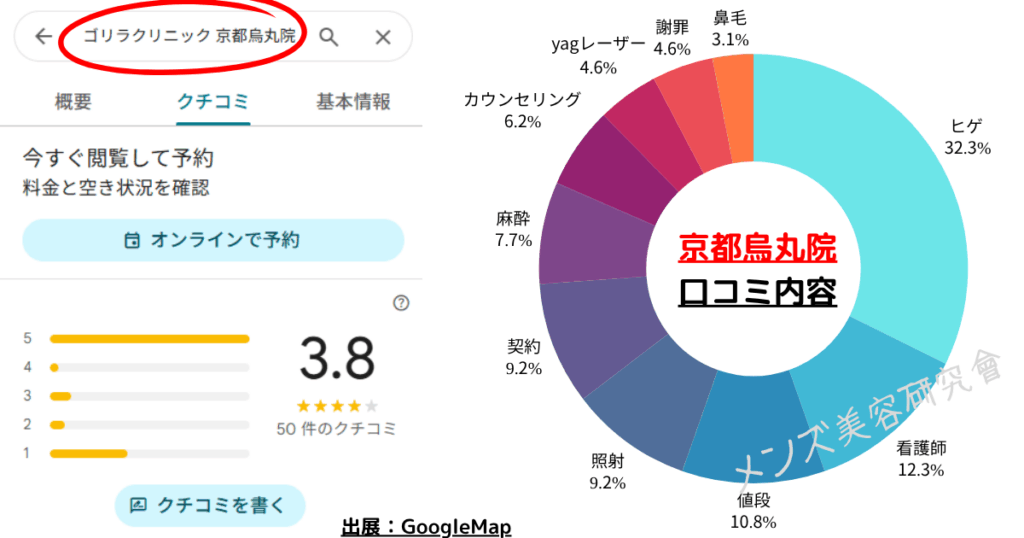Click the magnifier search icon

[x=328, y=37]
